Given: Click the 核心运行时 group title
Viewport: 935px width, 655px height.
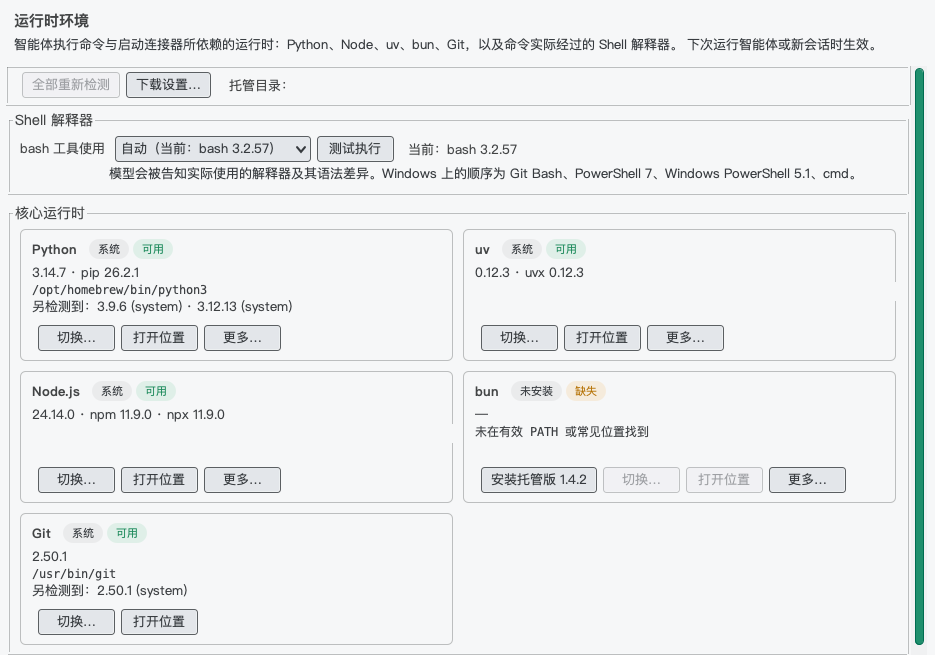Looking at the screenshot, I should pyautogui.click(x=50, y=213).
